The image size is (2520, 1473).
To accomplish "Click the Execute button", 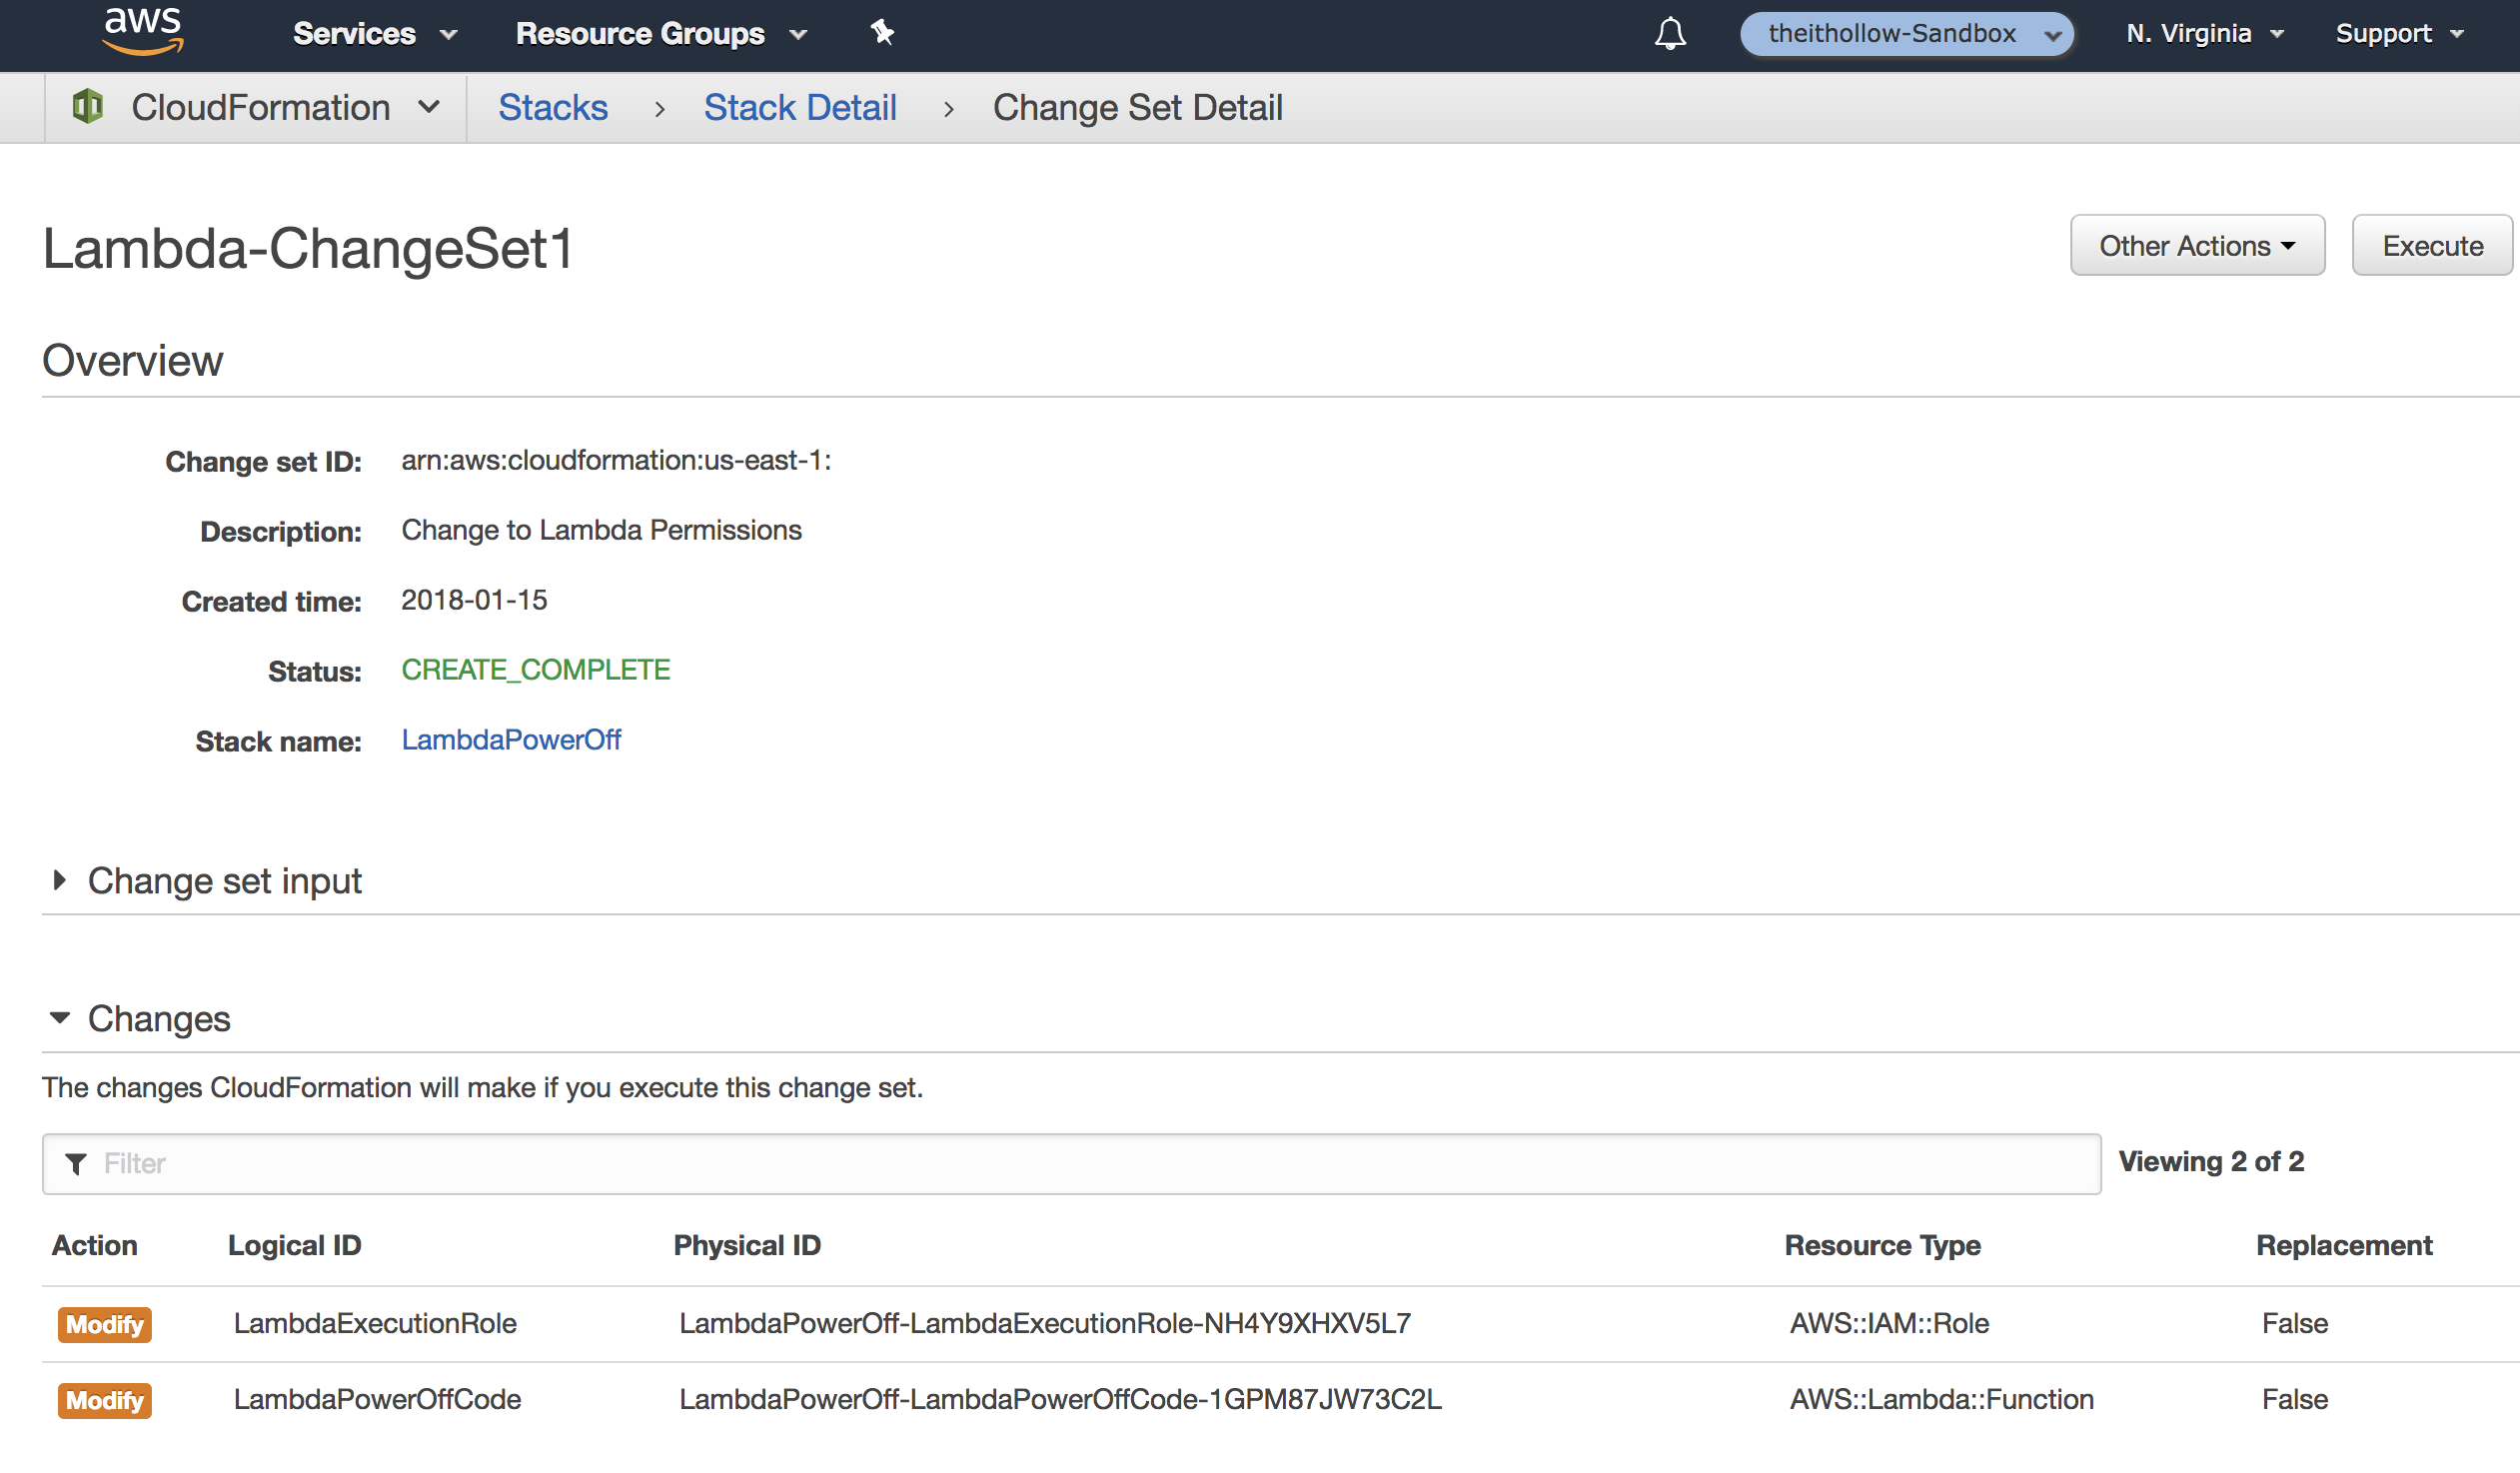I will tap(2431, 246).
